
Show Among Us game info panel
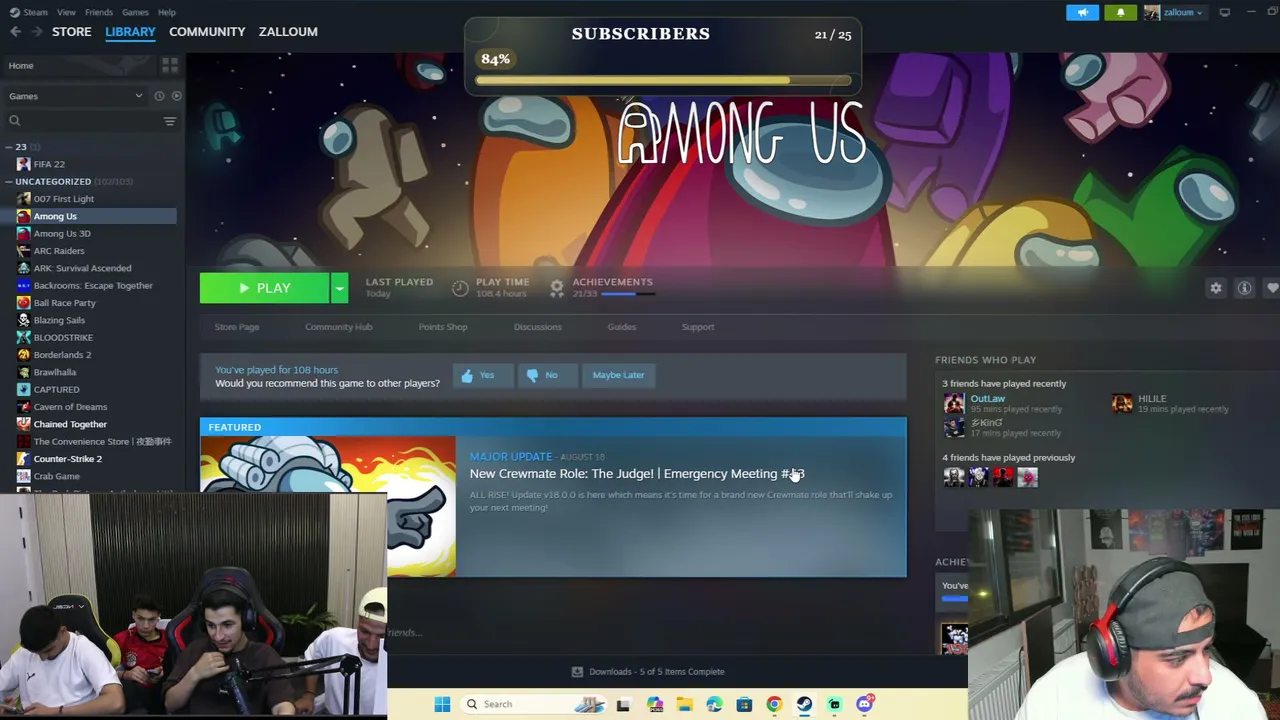pyautogui.click(x=1245, y=288)
